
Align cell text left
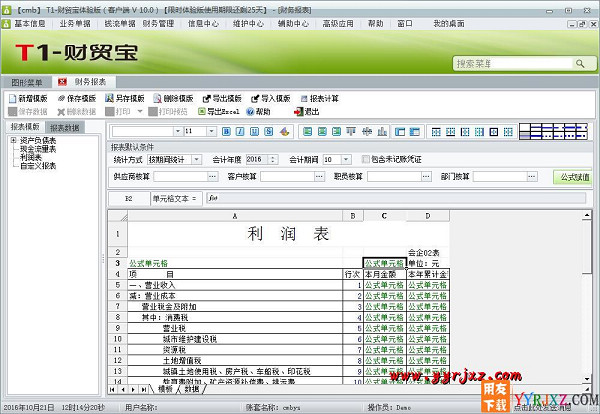pos(307,132)
